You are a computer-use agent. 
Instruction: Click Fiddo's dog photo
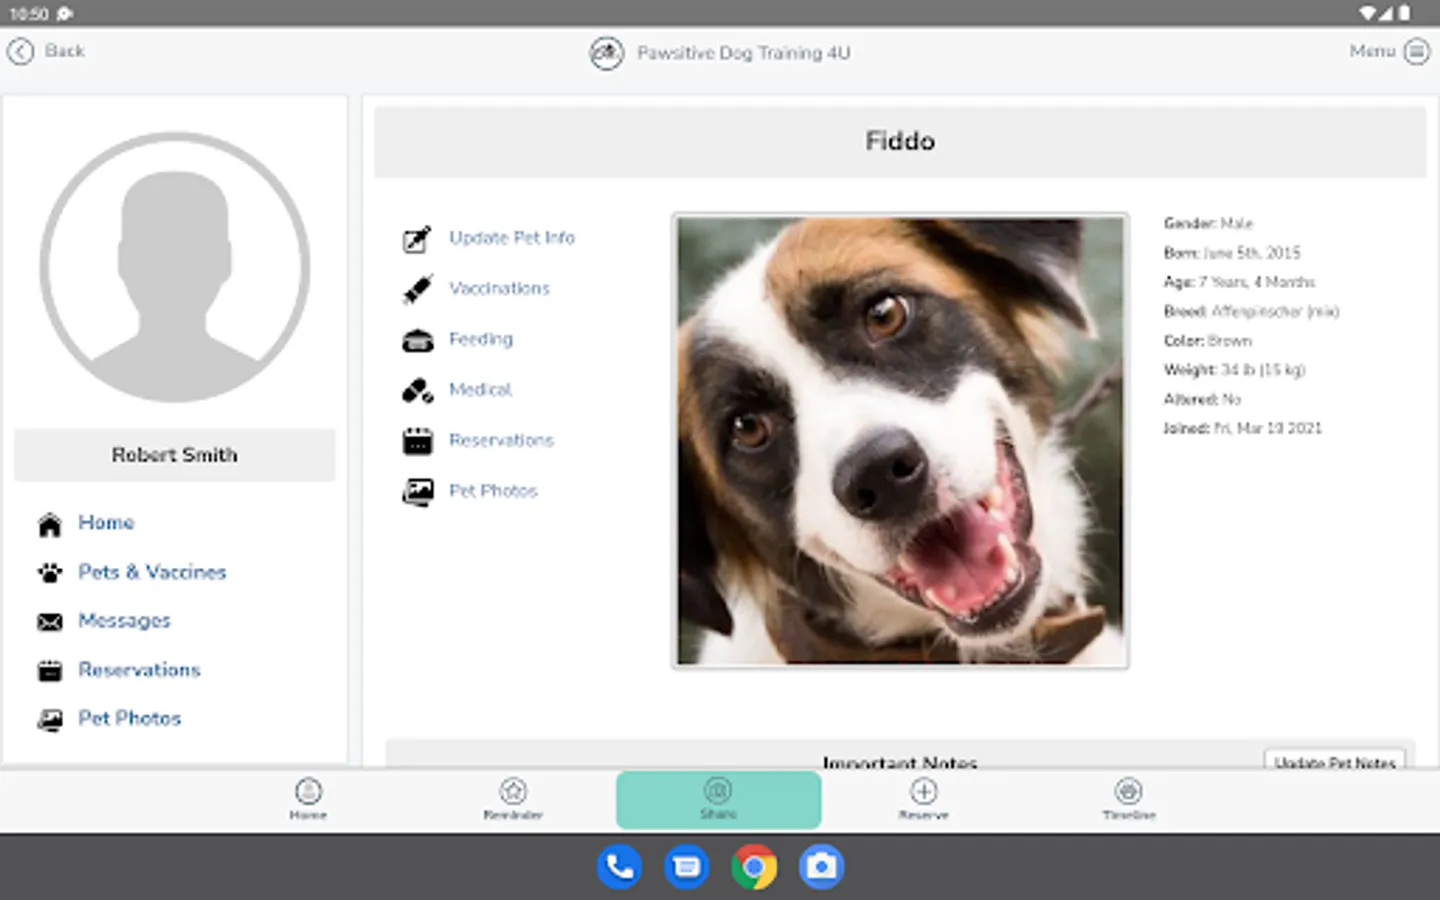900,440
